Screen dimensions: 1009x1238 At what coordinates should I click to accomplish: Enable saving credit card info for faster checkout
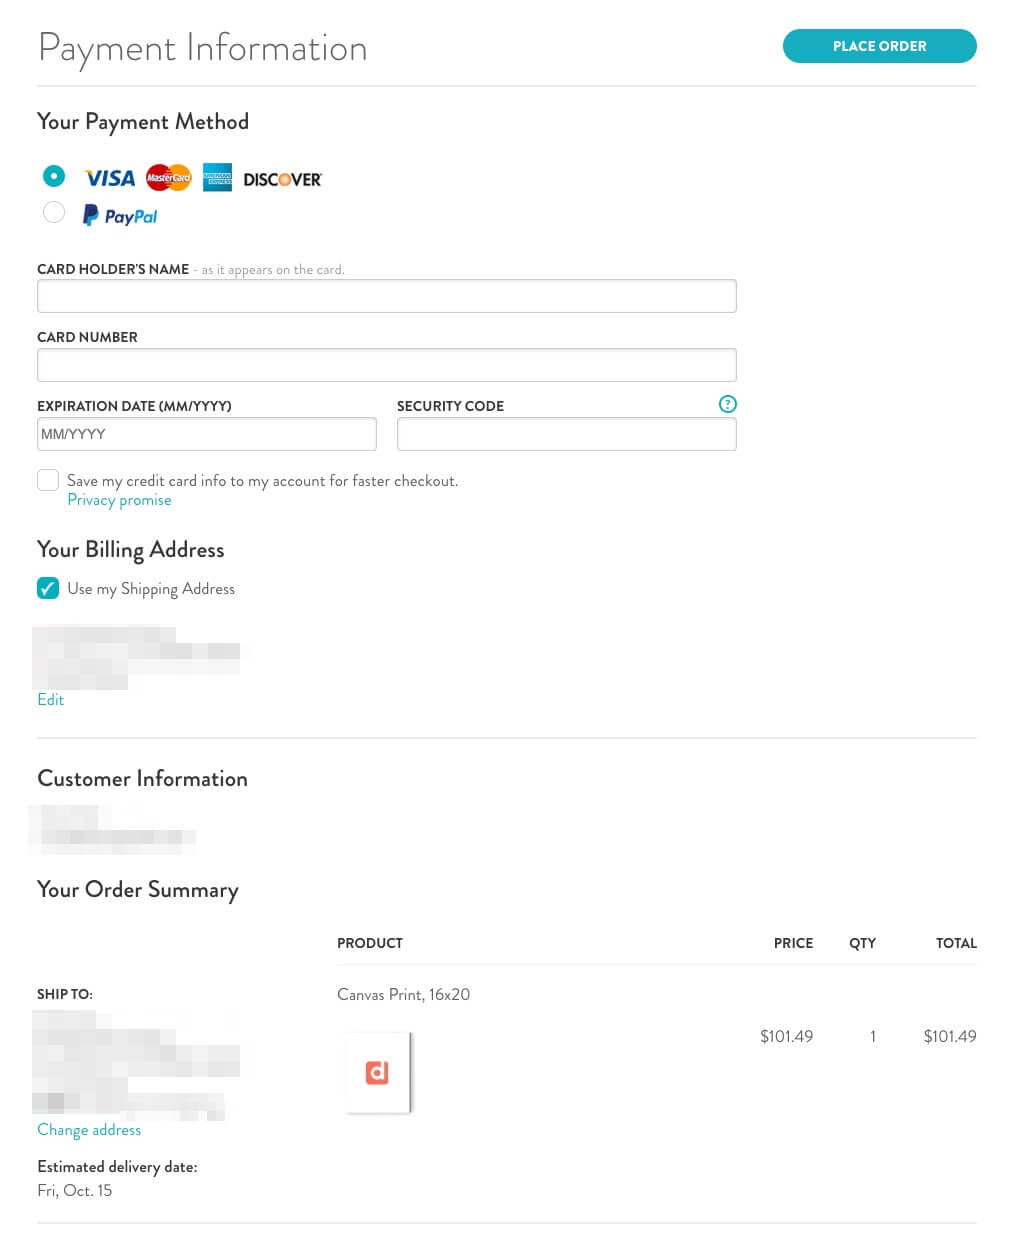(48, 480)
